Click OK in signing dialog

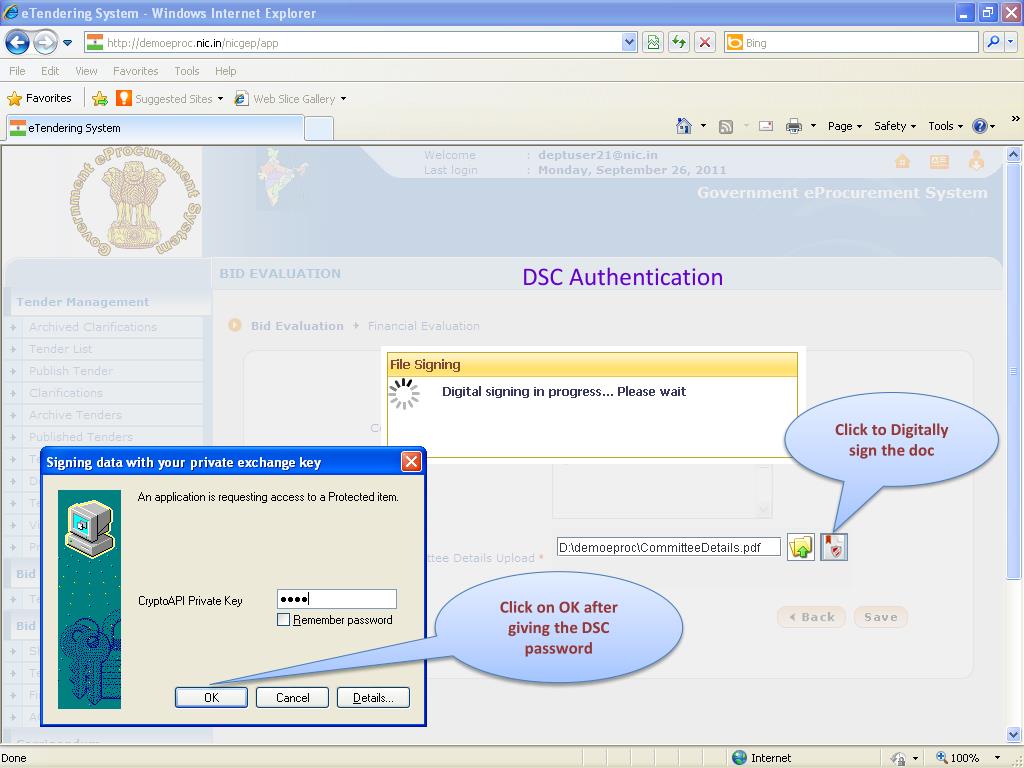pyautogui.click(x=212, y=697)
